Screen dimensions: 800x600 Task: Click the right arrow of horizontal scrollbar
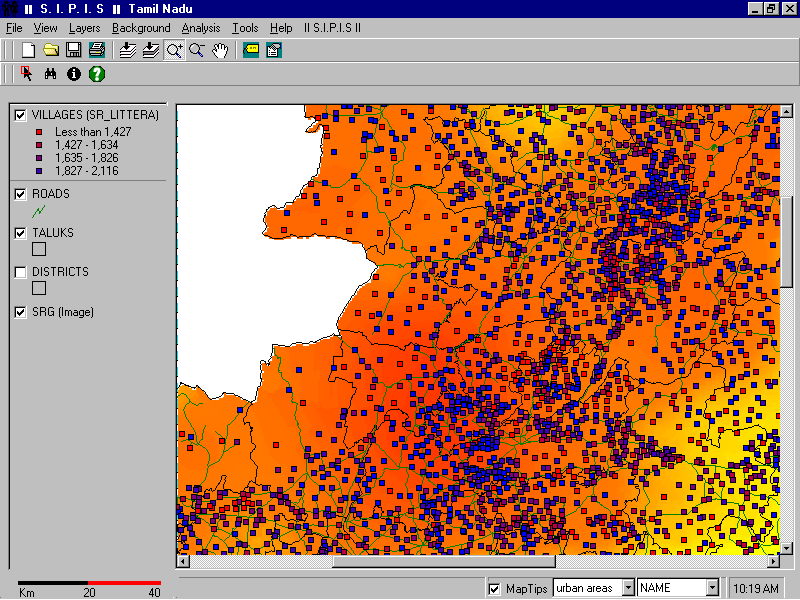pyautogui.click(x=774, y=561)
